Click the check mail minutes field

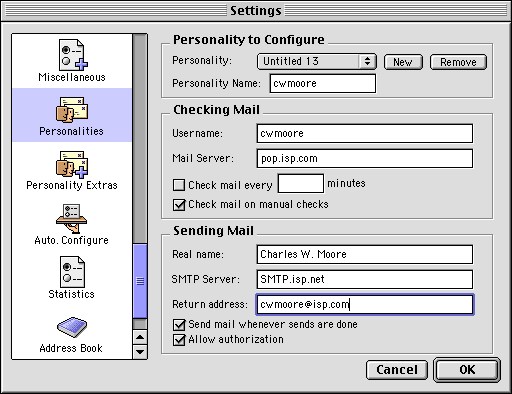pos(301,183)
